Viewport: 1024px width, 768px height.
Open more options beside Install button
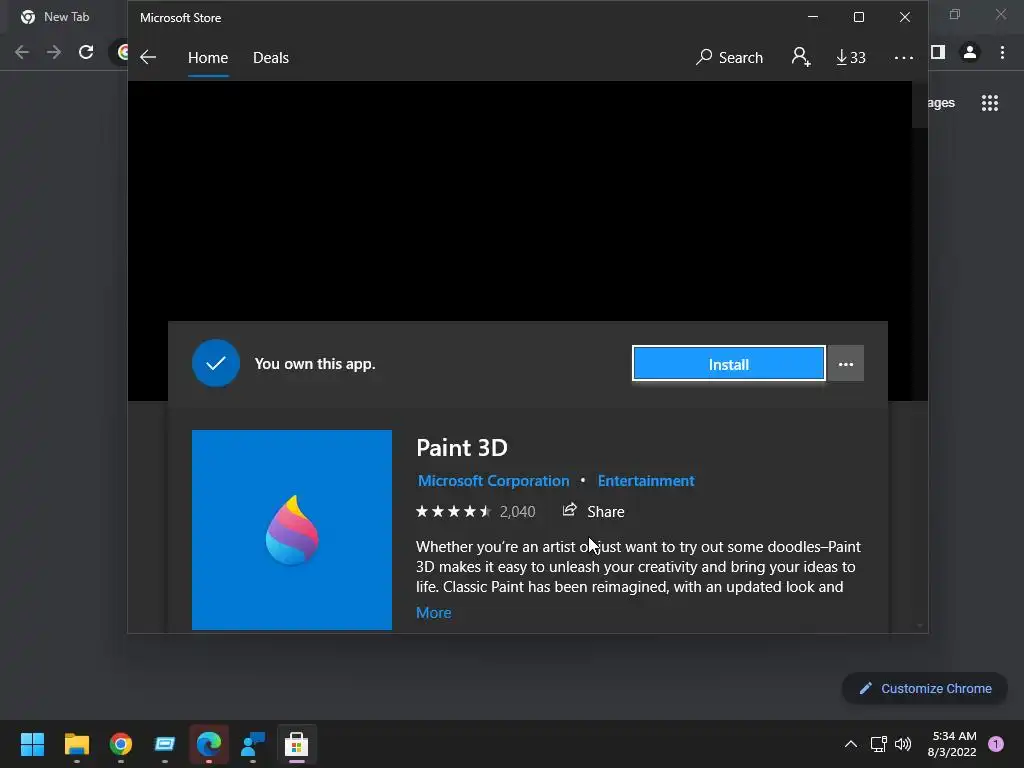[x=846, y=364]
